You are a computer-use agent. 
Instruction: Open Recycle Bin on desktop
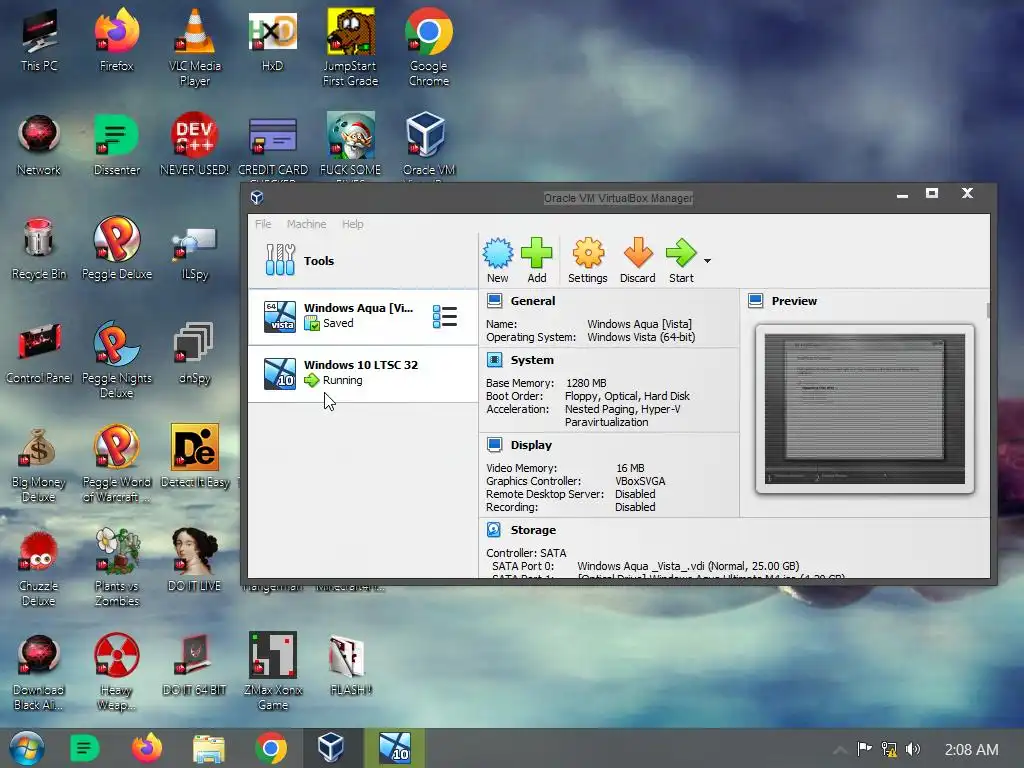click(39, 249)
